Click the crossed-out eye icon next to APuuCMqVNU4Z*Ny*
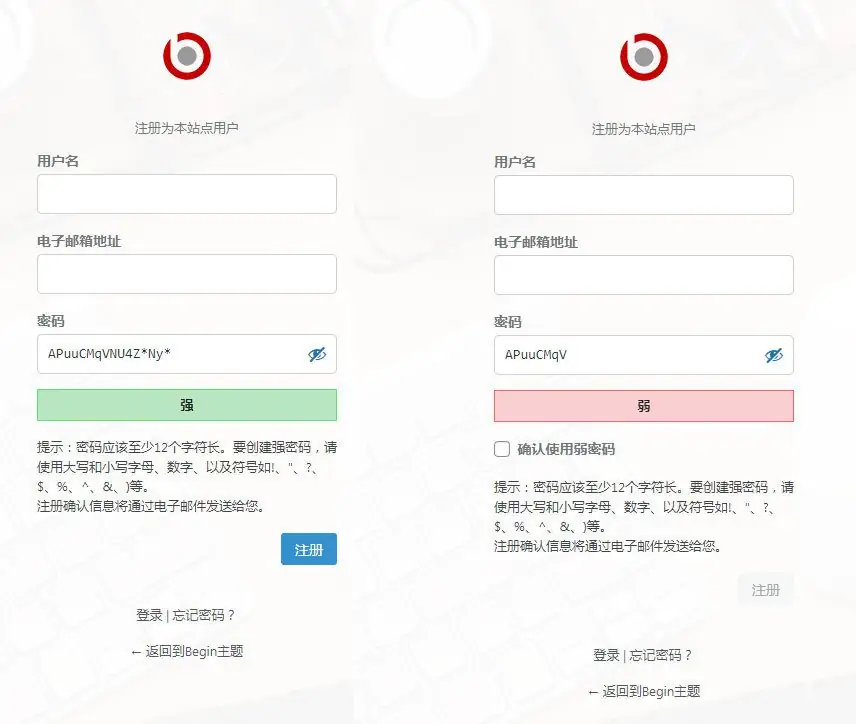 point(317,354)
